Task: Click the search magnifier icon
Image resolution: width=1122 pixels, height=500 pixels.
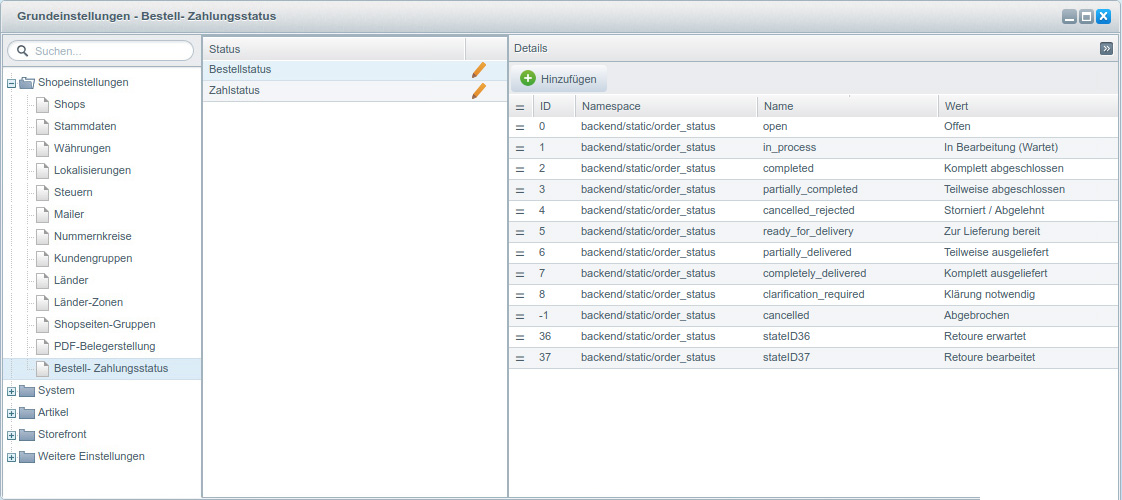Action: (x=22, y=51)
